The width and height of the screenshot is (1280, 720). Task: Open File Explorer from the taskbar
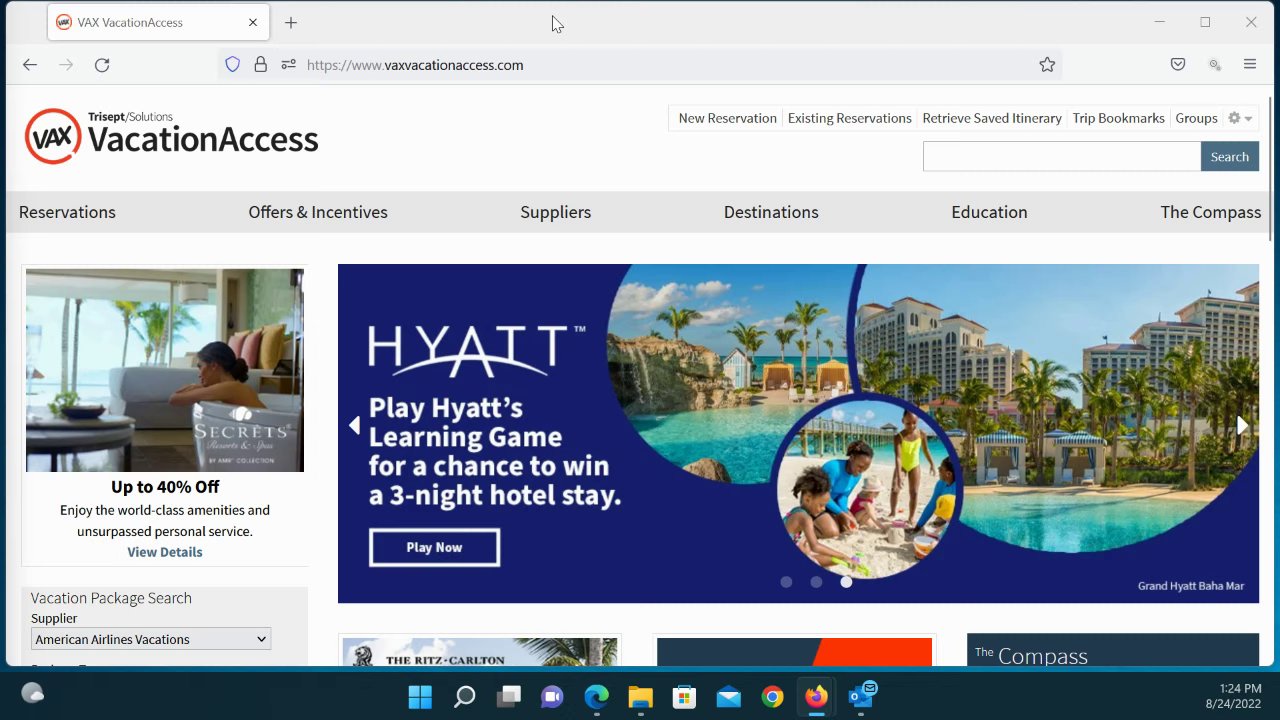click(640, 697)
